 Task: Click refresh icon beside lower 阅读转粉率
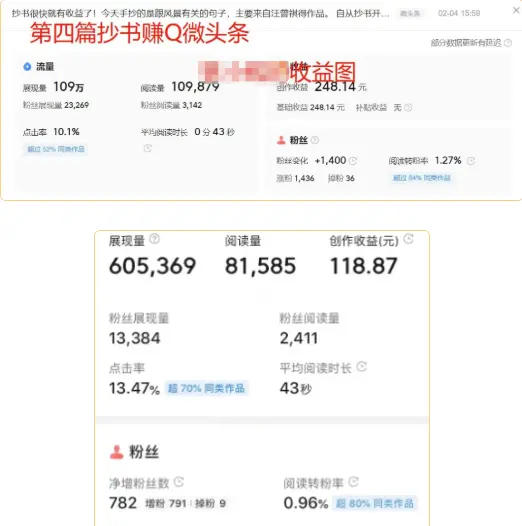[353, 482]
